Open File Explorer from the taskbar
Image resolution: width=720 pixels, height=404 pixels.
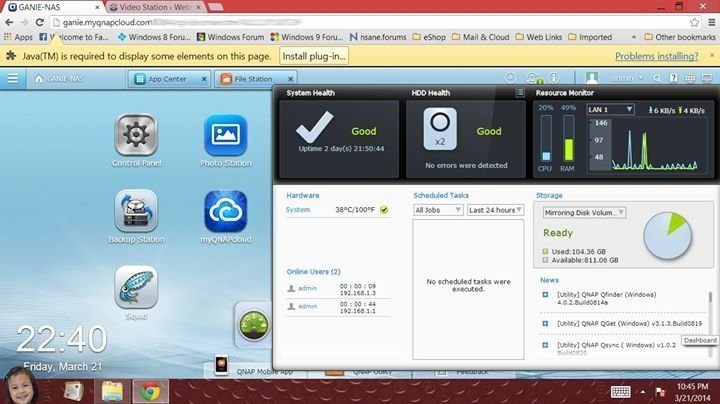[112, 392]
